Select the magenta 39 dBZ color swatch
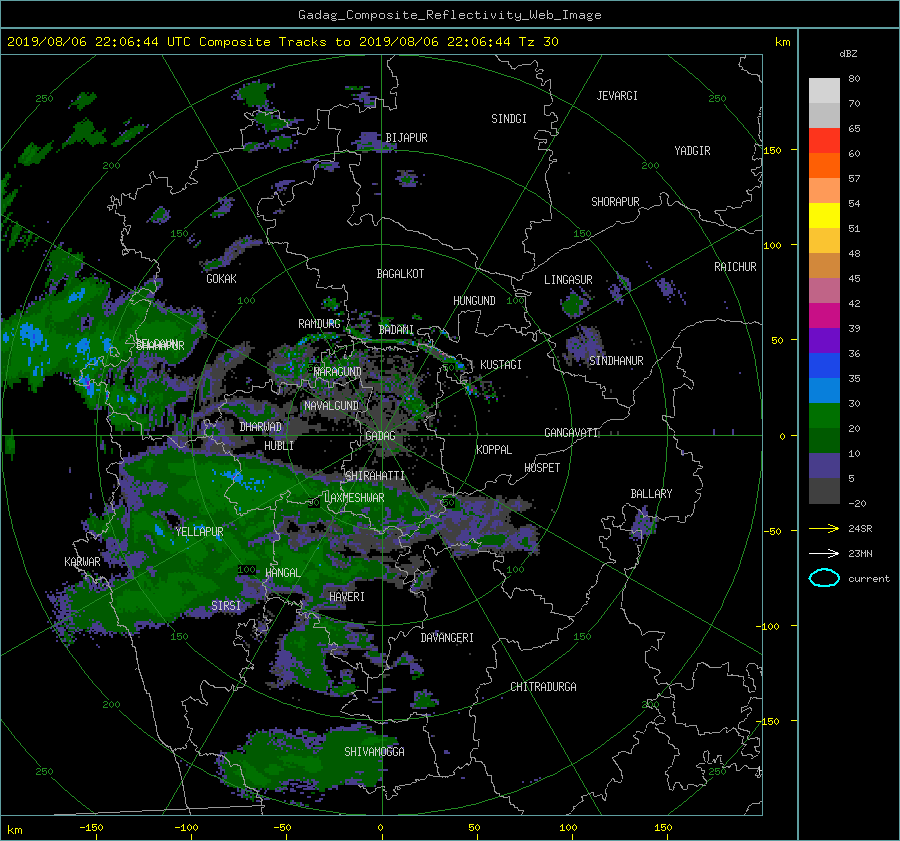This screenshot has height=841, width=900. 824,316
